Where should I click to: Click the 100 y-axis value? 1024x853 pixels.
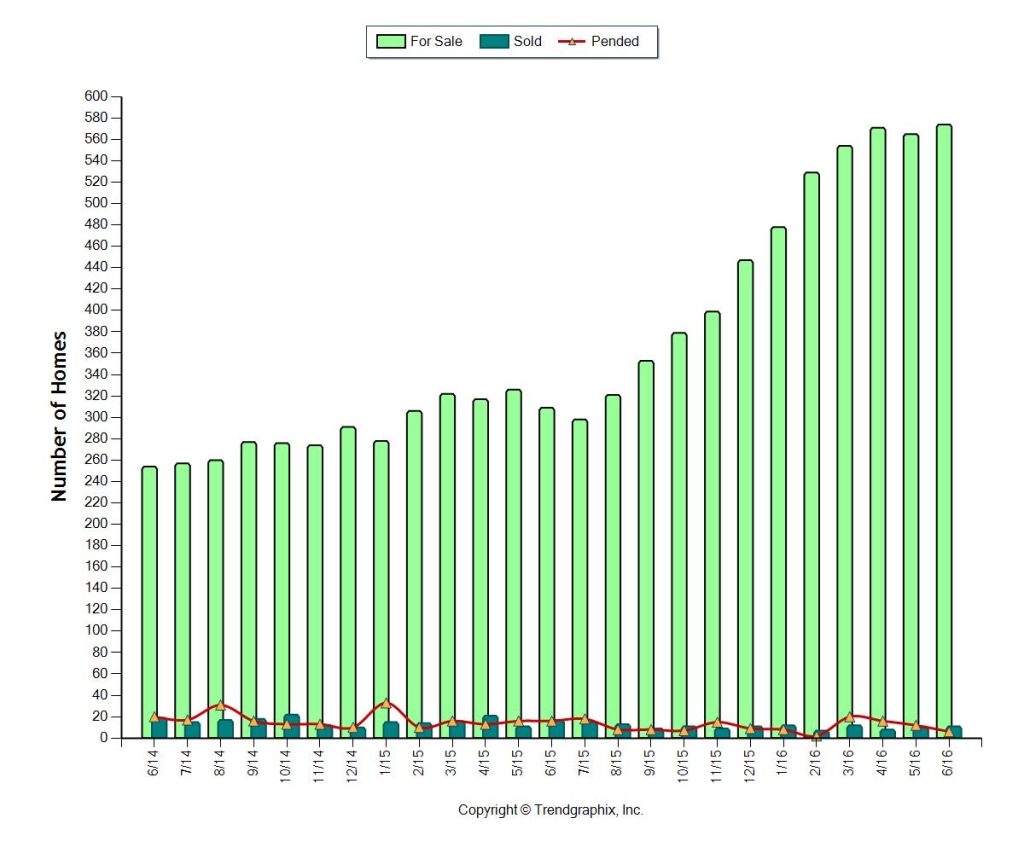(95, 630)
